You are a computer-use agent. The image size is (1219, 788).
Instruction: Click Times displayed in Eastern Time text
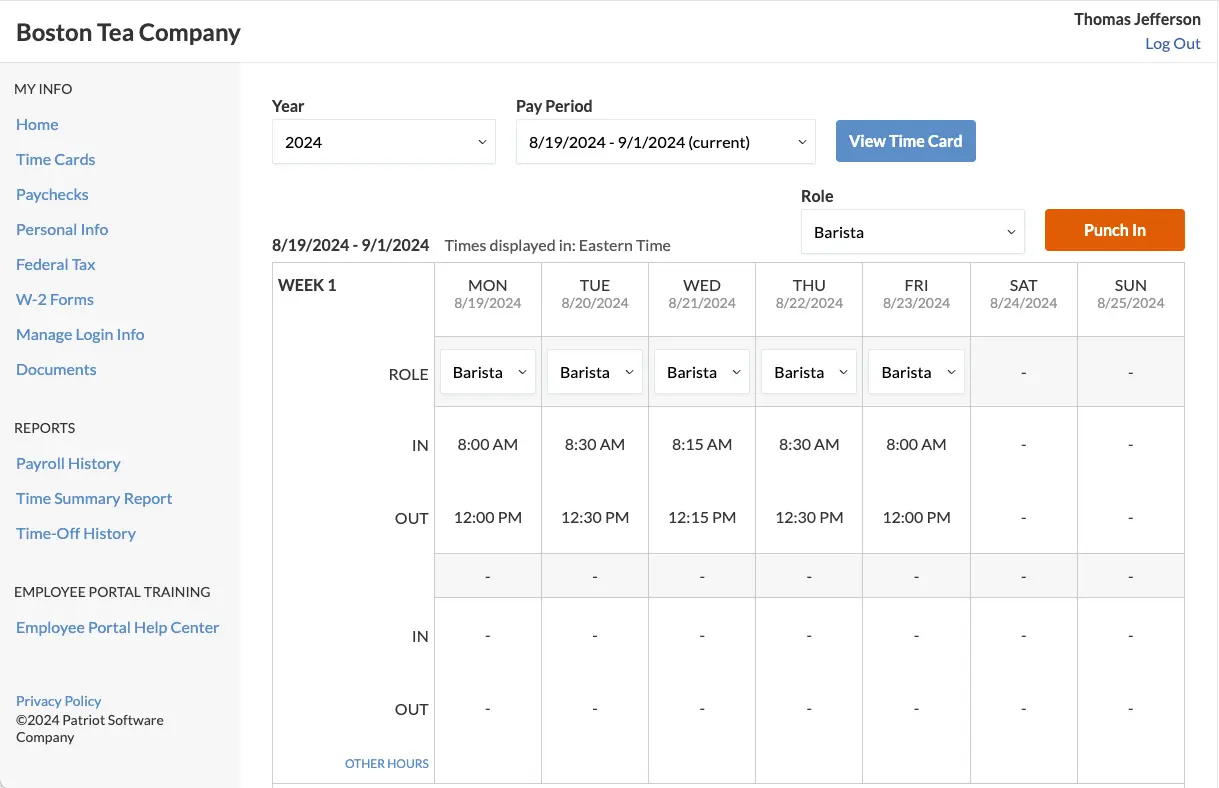pyautogui.click(x=558, y=246)
